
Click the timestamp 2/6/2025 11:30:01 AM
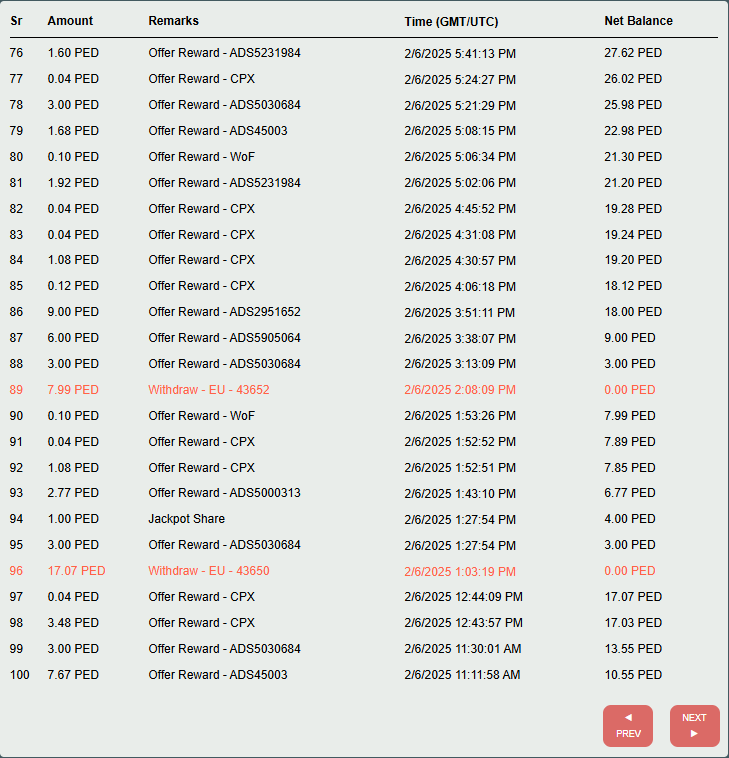(463, 649)
